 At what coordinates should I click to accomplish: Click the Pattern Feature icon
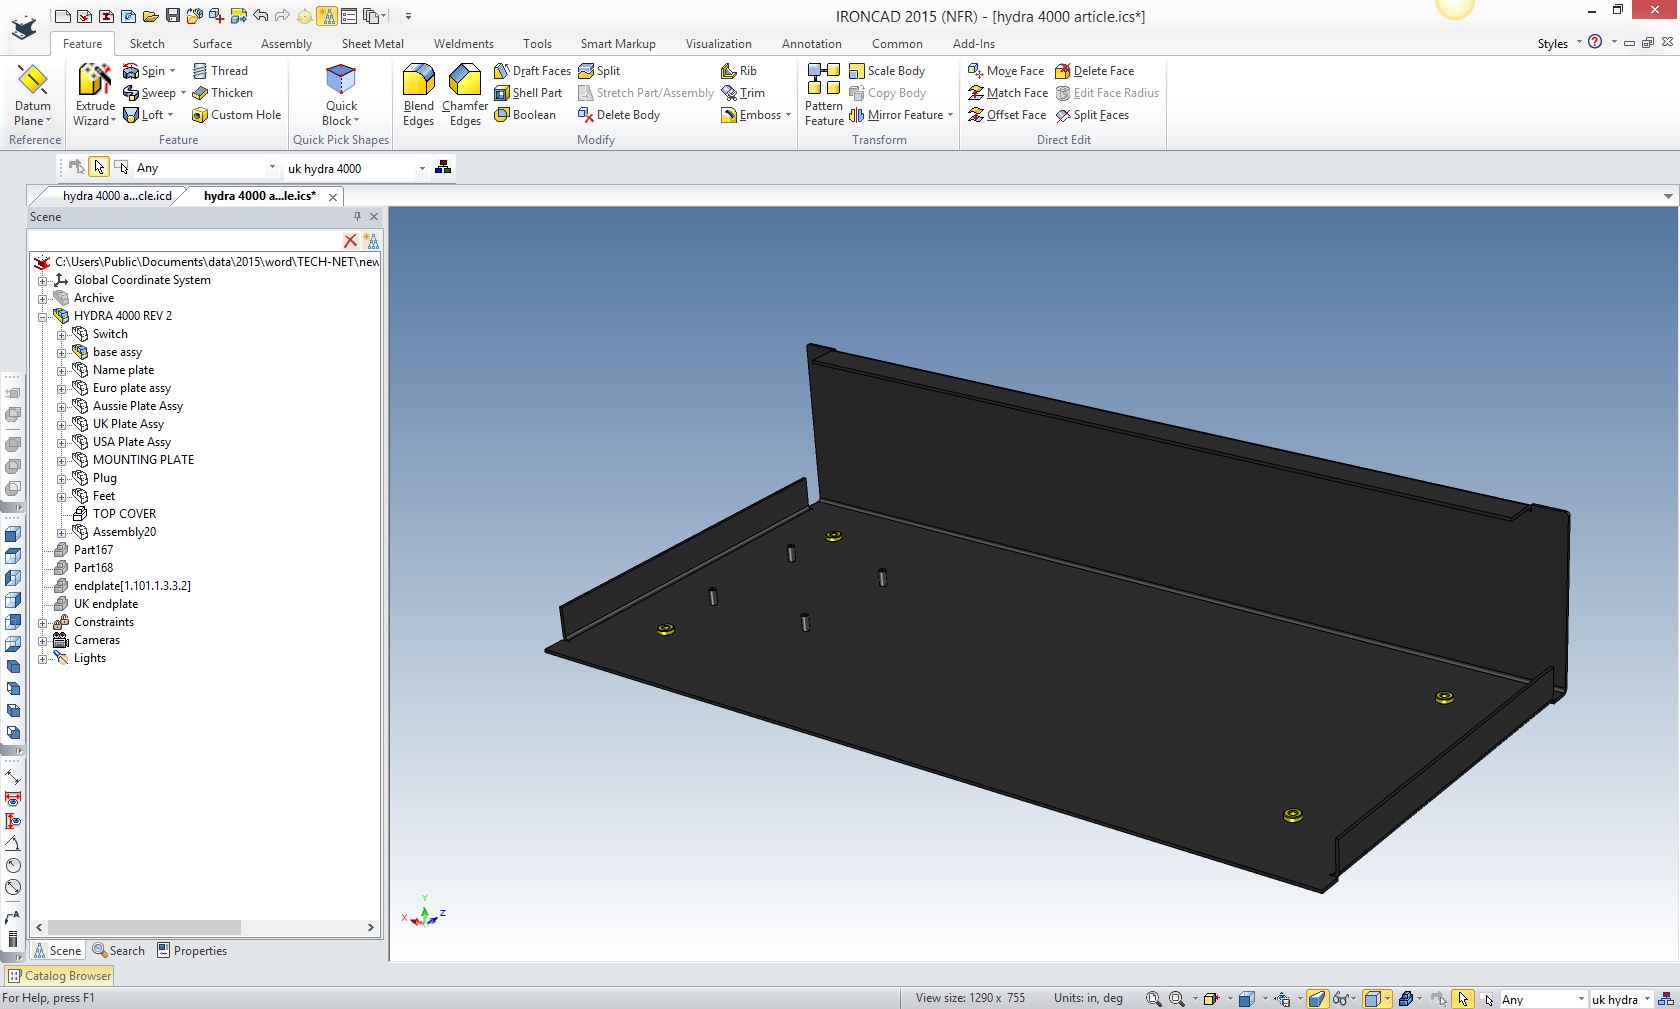point(823,80)
